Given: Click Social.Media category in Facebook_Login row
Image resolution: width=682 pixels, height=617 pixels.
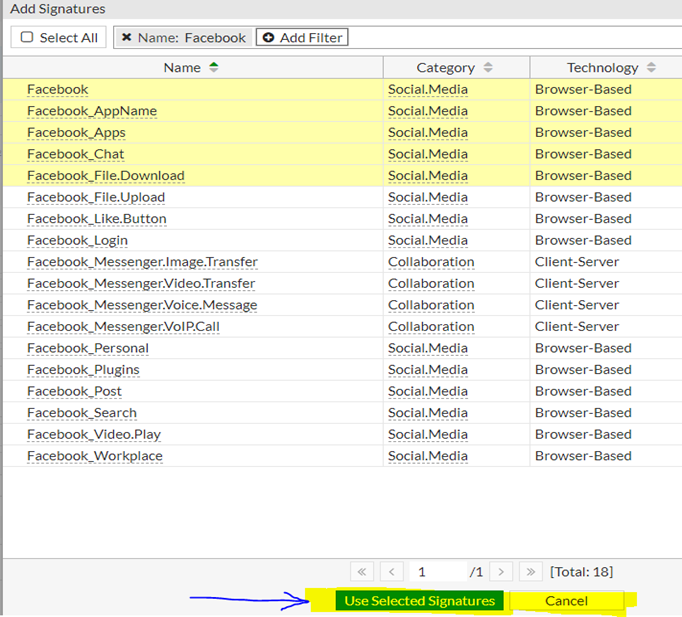Looking at the screenshot, I should click(x=428, y=240).
